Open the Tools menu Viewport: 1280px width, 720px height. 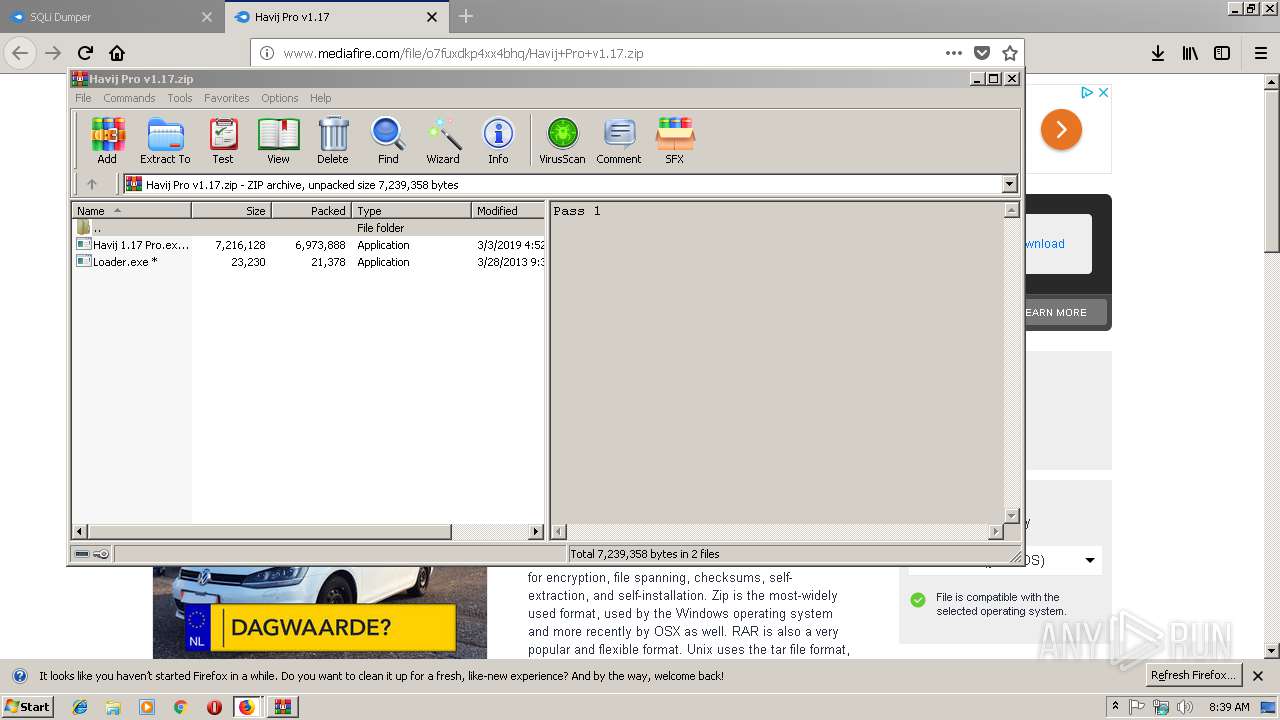tap(180, 98)
